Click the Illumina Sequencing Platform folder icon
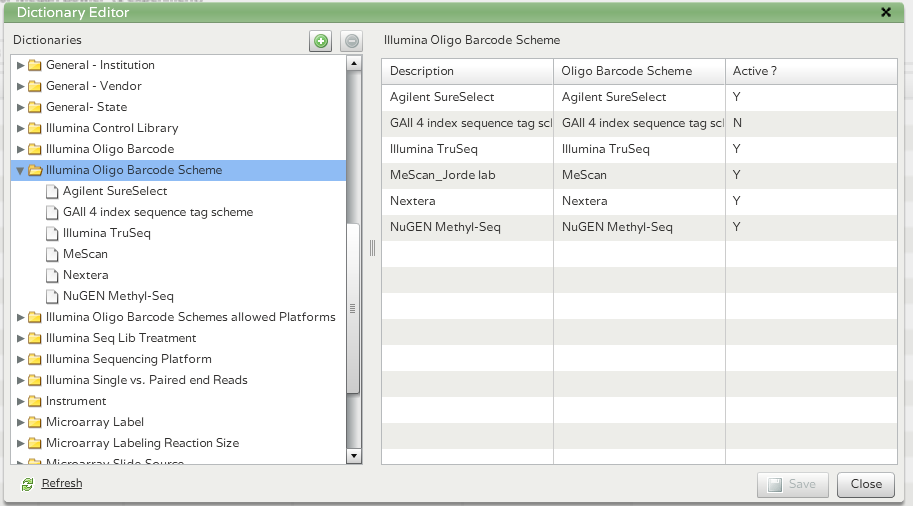This screenshot has height=506, width=913. coord(35,359)
